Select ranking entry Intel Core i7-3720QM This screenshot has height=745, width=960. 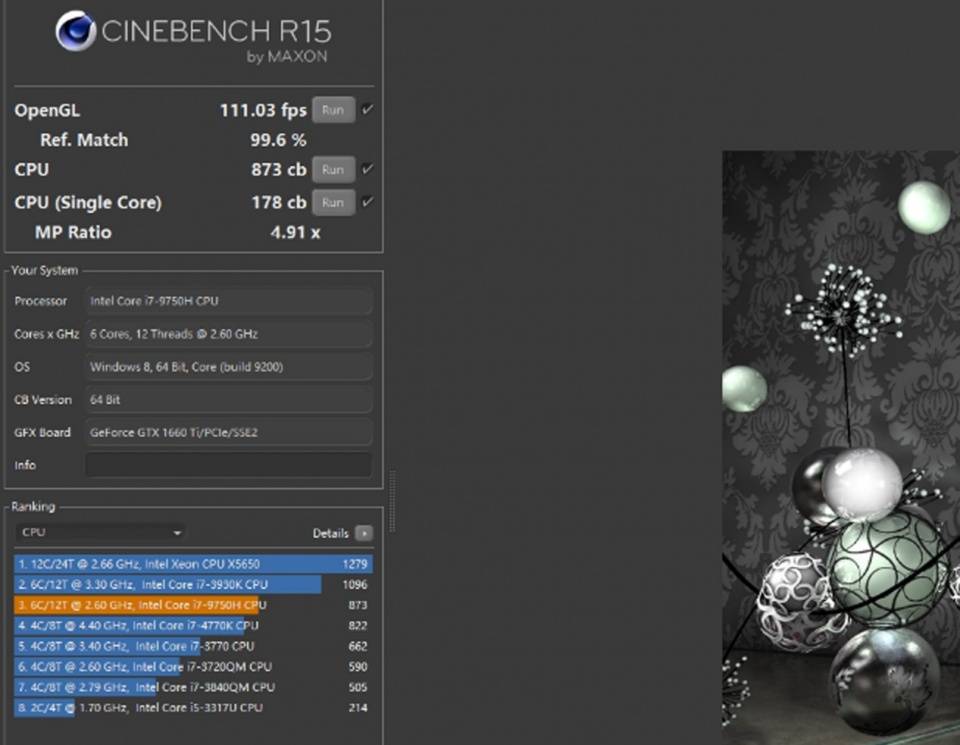click(193, 667)
